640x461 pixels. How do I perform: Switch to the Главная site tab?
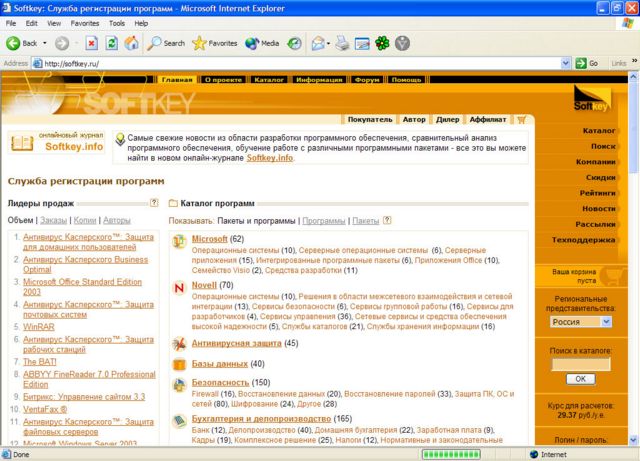pos(177,80)
